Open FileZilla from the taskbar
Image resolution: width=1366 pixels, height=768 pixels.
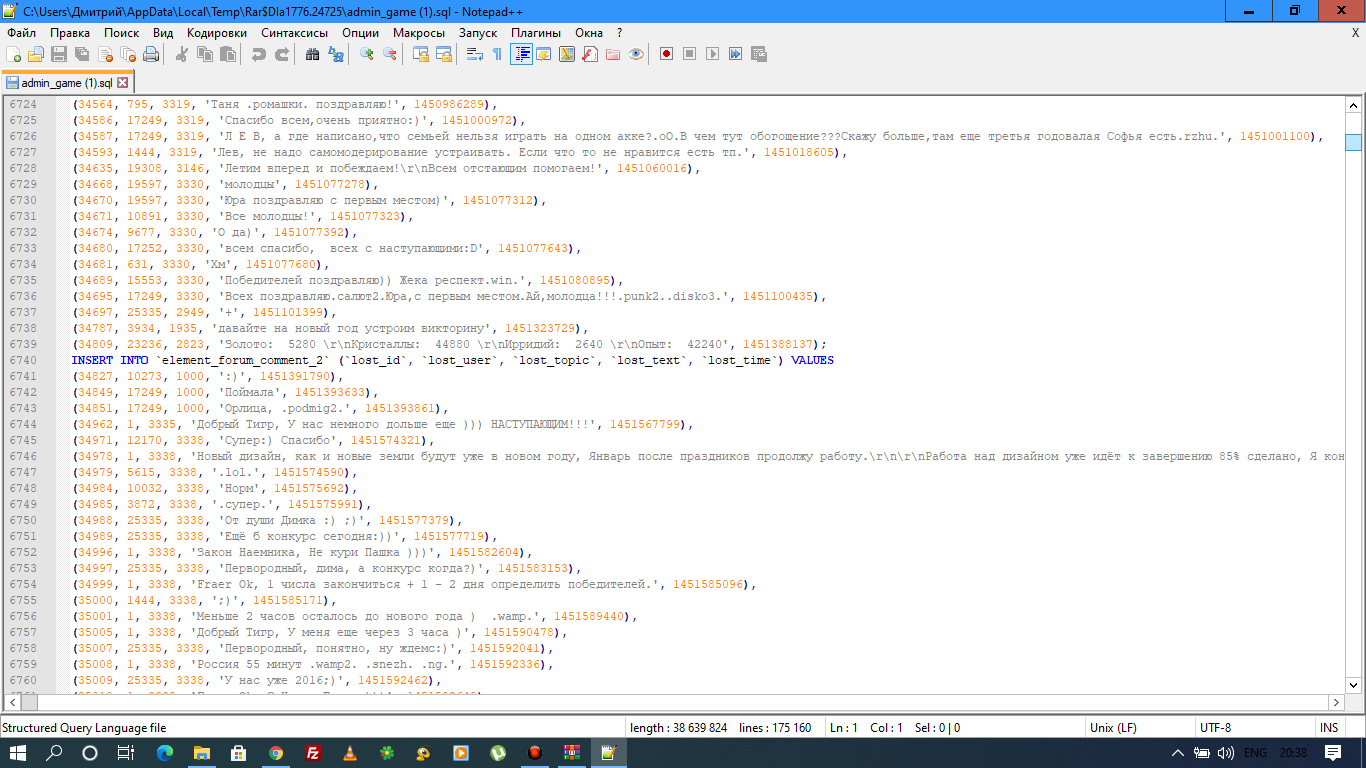tap(313, 753)
